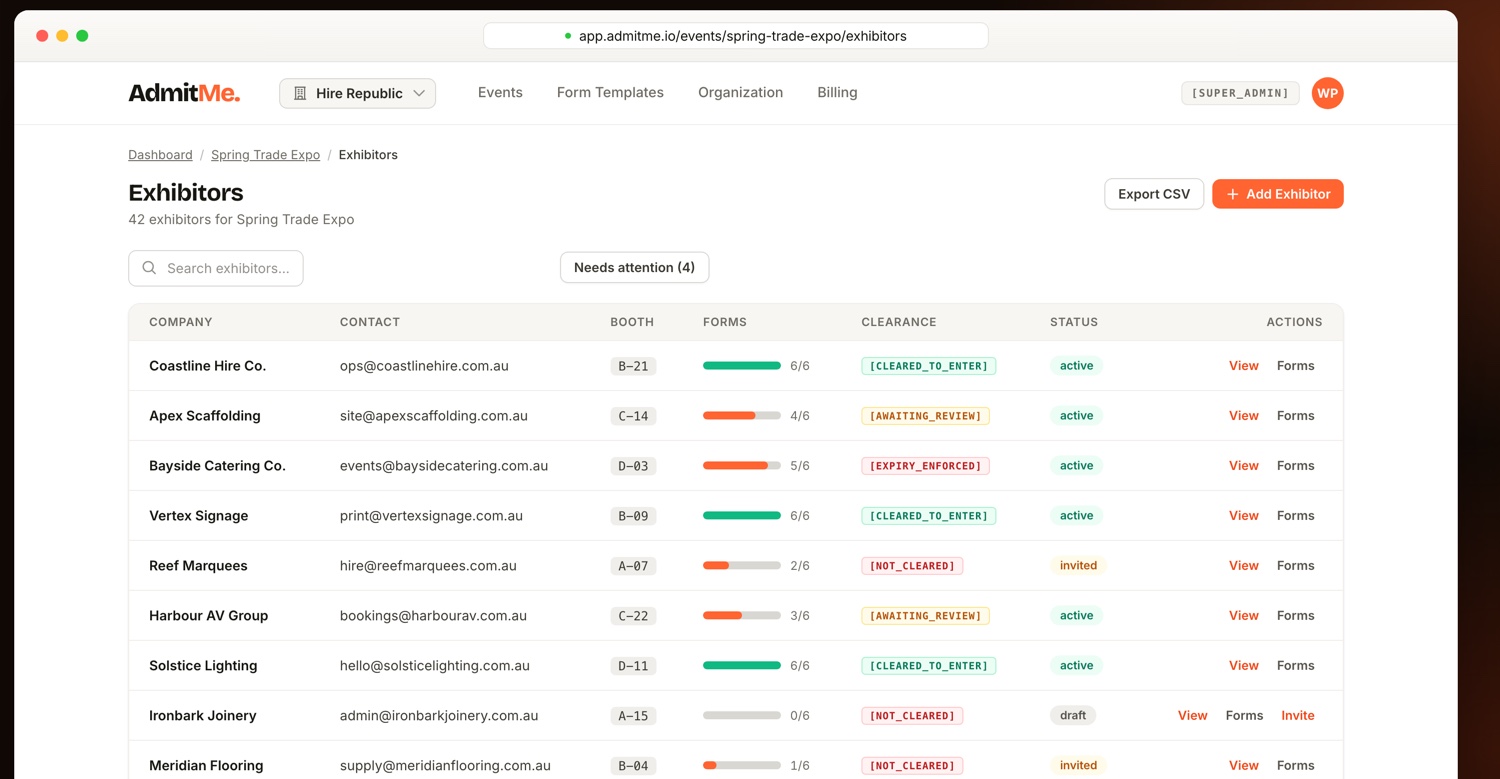
Task: View Ironbark Joinery exhibitor
Action: click(x=1192, y=716)
